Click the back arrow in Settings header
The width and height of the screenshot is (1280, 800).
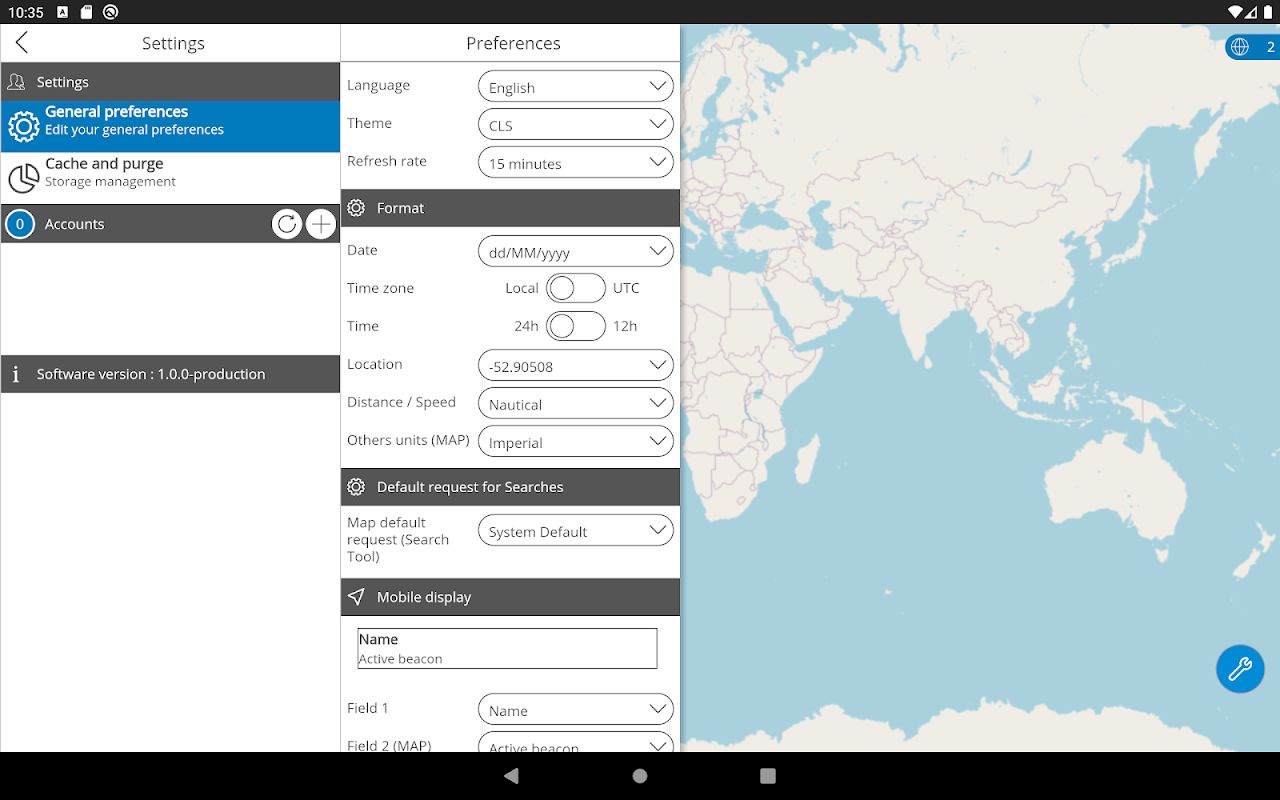(22, 42)
